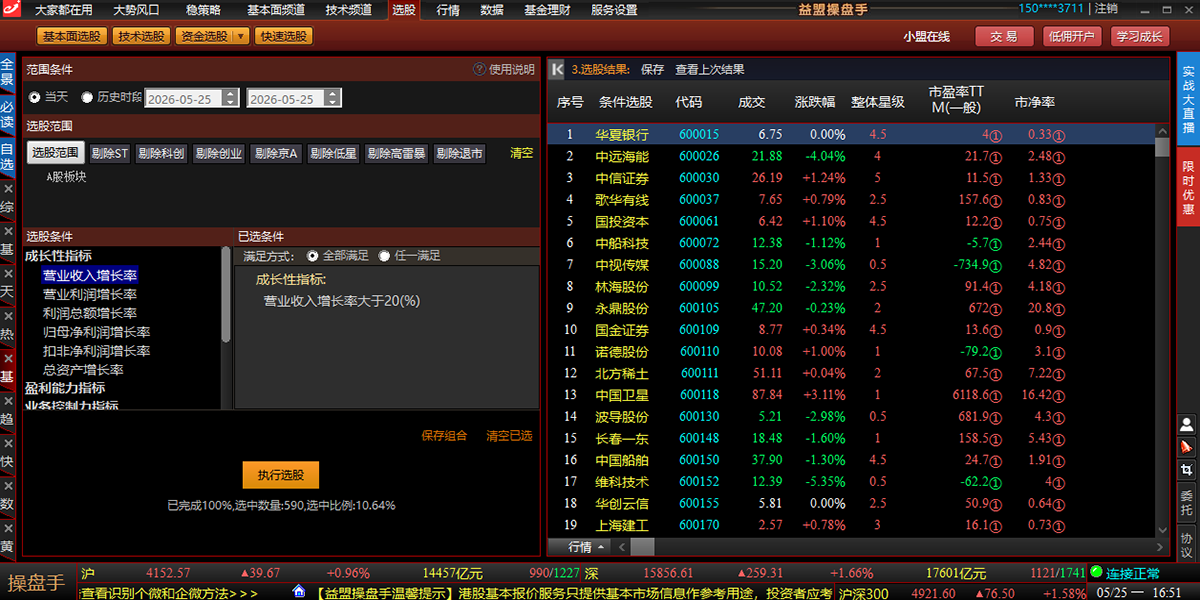This screenshot has height=600, width=1200.
Task: Expand the 行情 view selector
Action: [587, 547]
